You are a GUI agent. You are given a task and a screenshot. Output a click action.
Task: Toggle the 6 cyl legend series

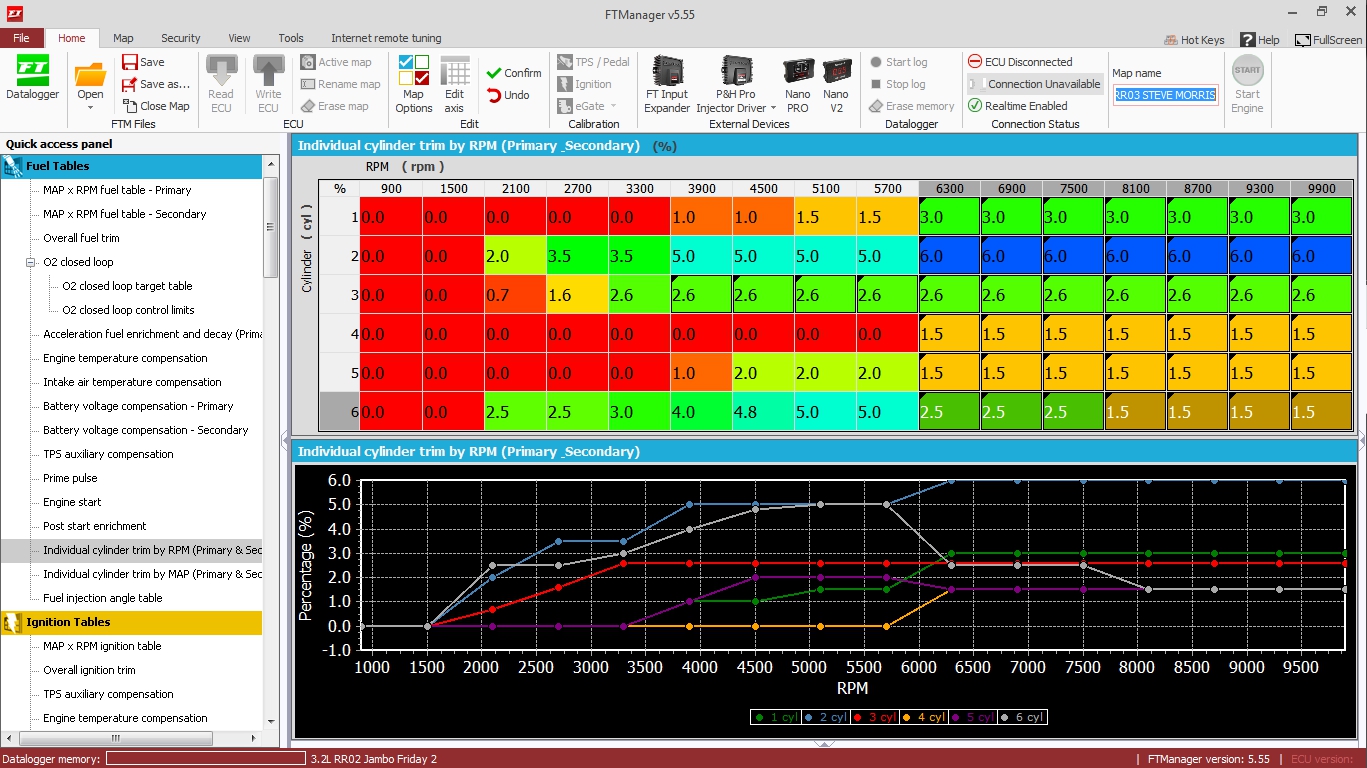(1023, 717)
